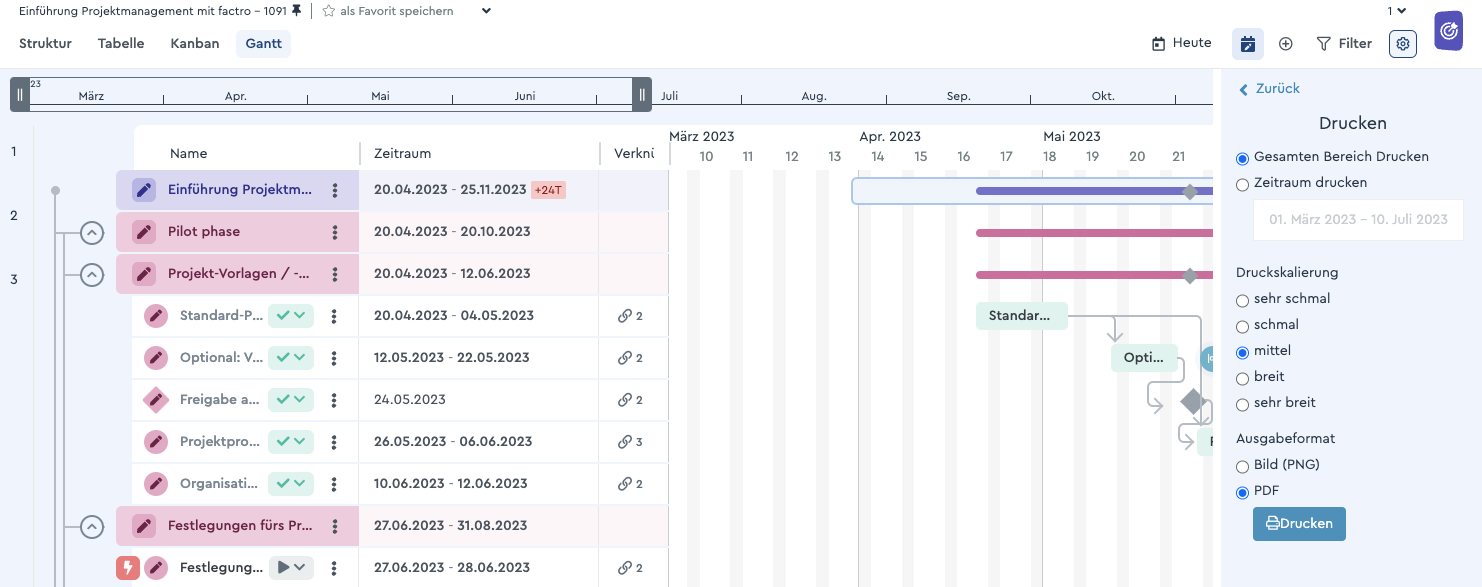The height and width of the screenshot is (587, 1482).
Task: Click the red lightning bolt icon
Action: [128, 568]
